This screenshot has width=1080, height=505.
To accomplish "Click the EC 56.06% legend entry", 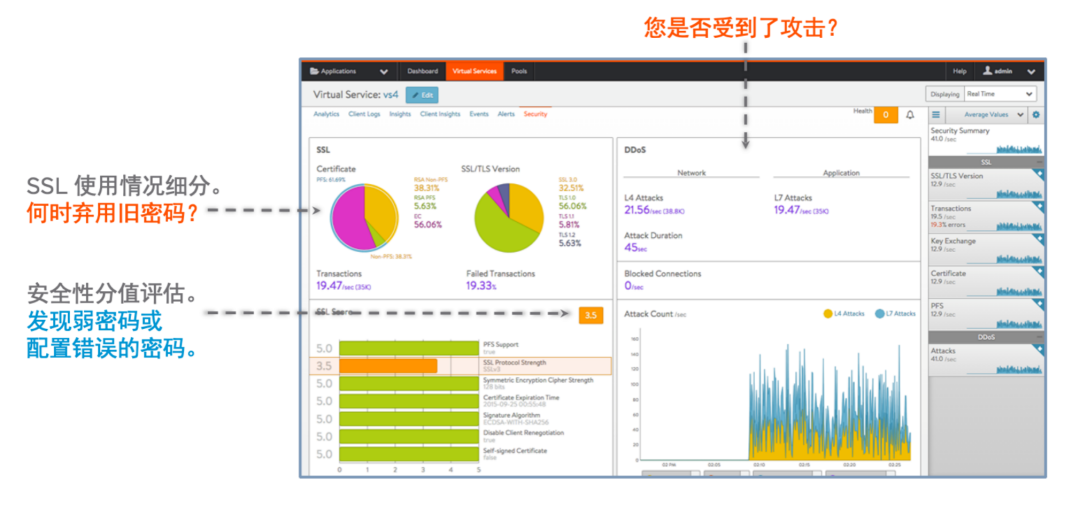I will 427,221.
